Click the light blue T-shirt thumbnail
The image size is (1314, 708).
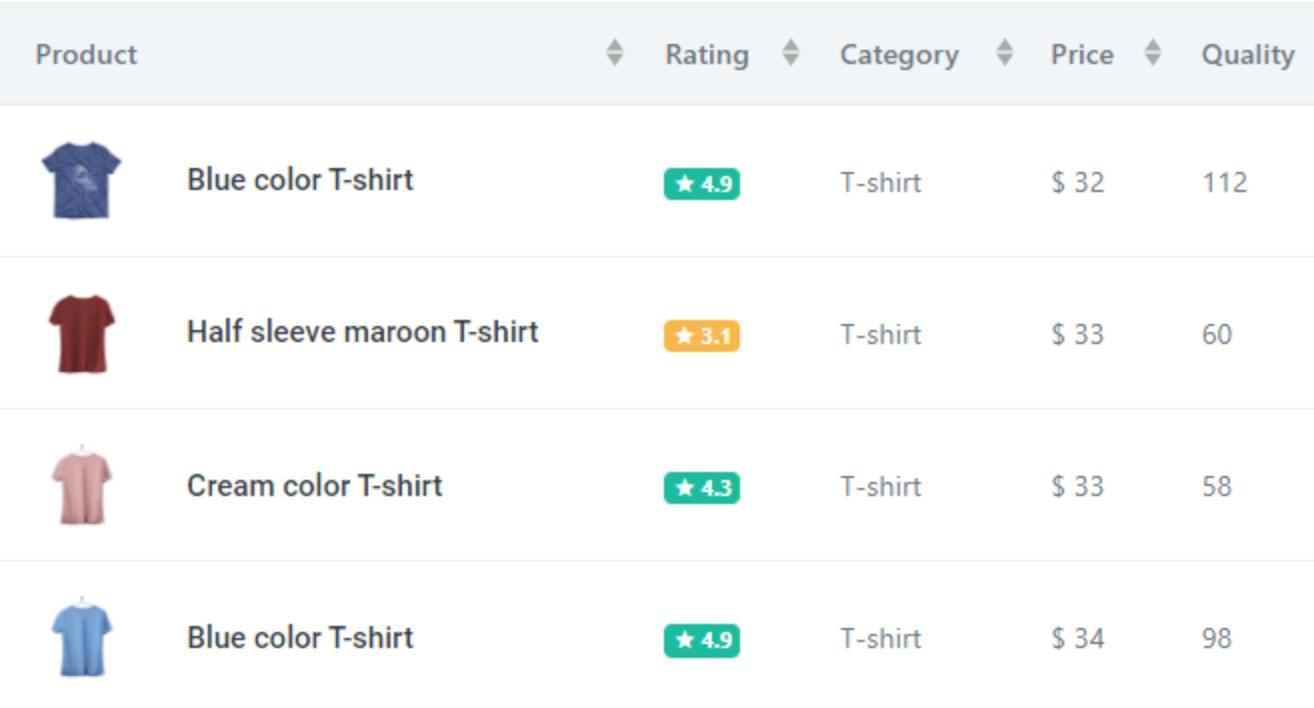click(81, 638)
